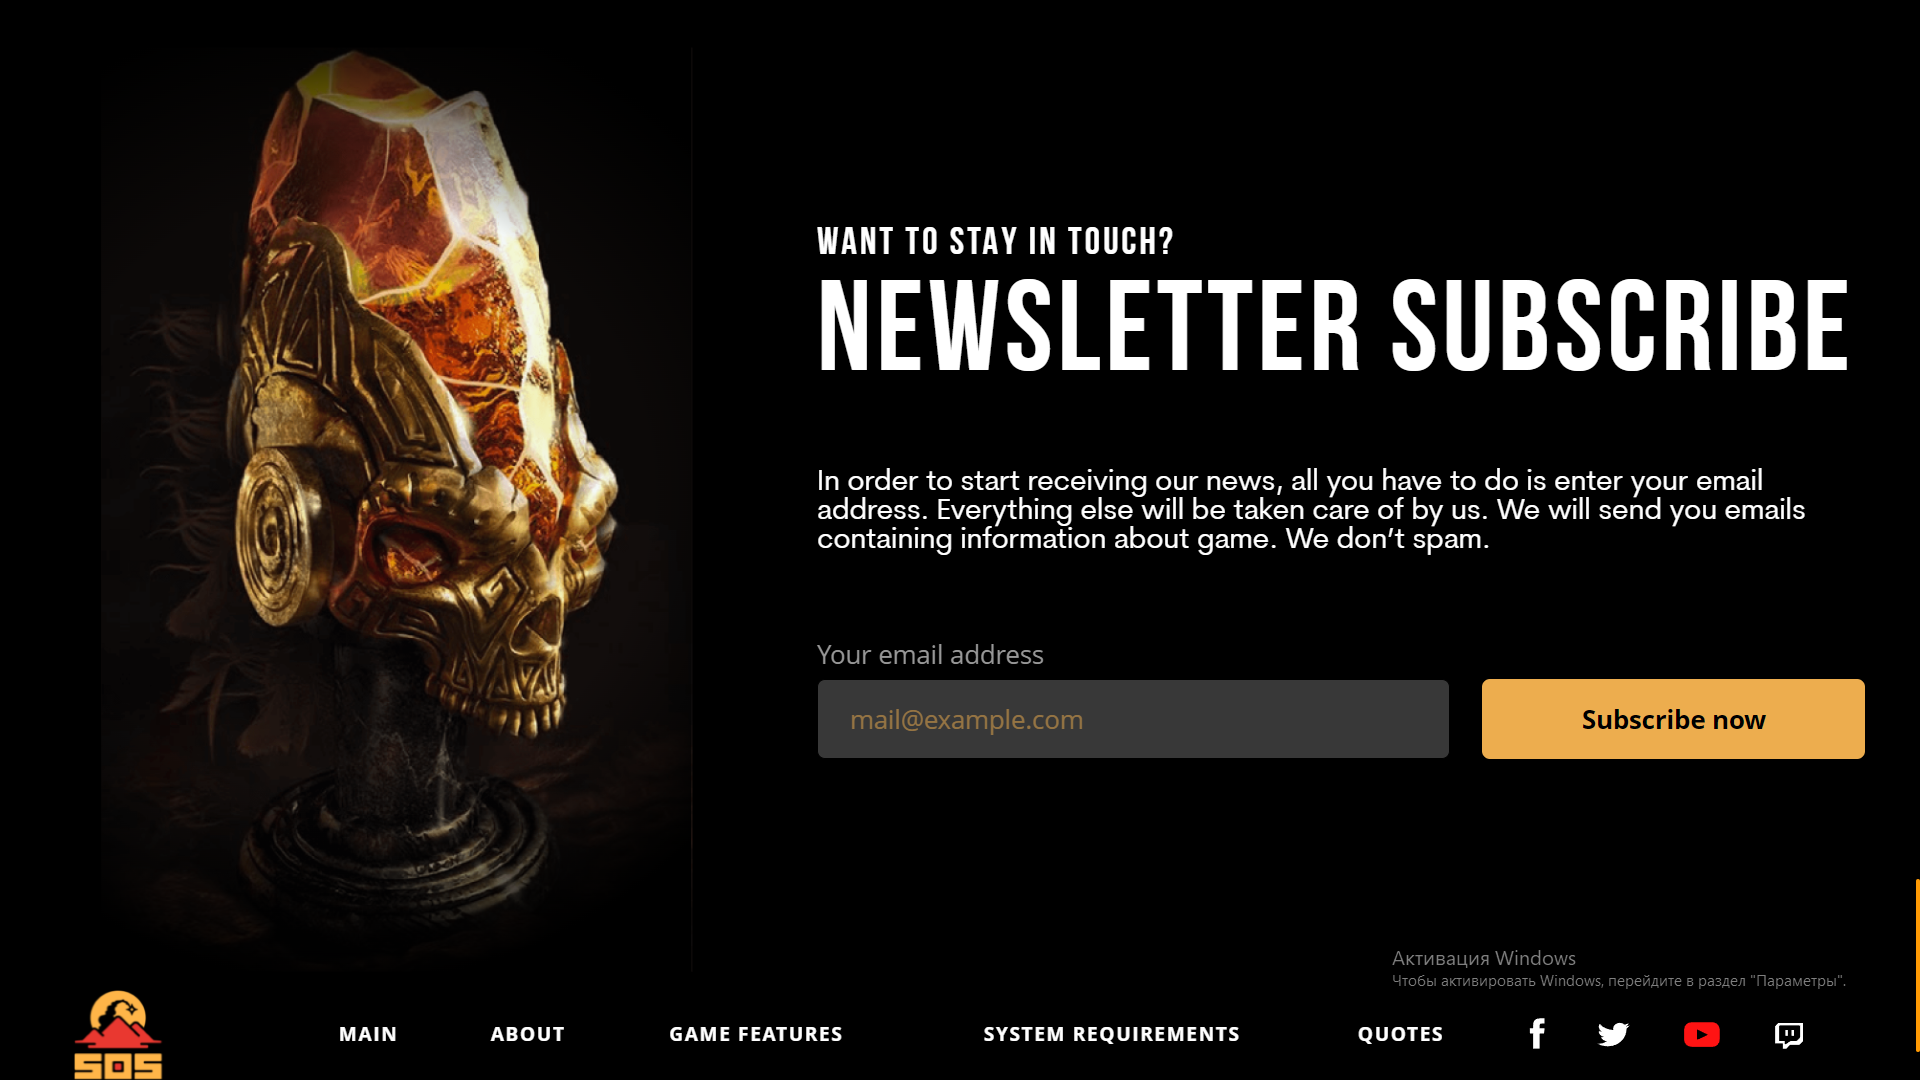Click the Subscribe now button

pyautogui.click(x=1673, y=719)
